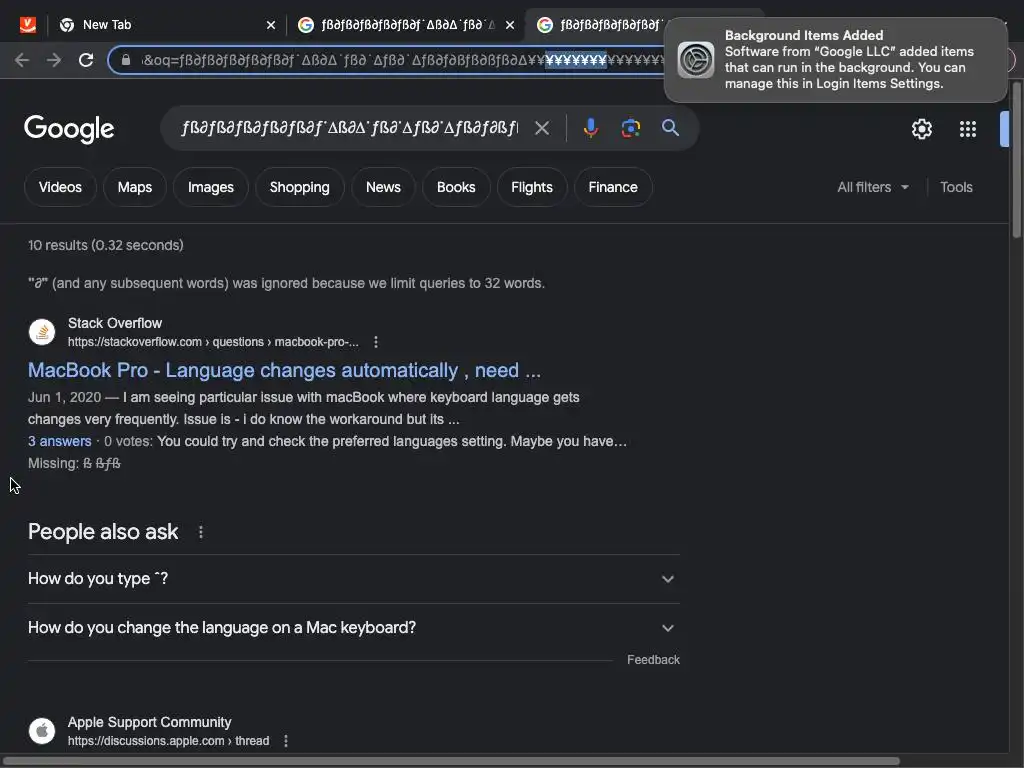Image resolution: width=1024 pixels, height=768 pixels.
Task: Open the Vivaldi menu icon
Action: point(27,25)
